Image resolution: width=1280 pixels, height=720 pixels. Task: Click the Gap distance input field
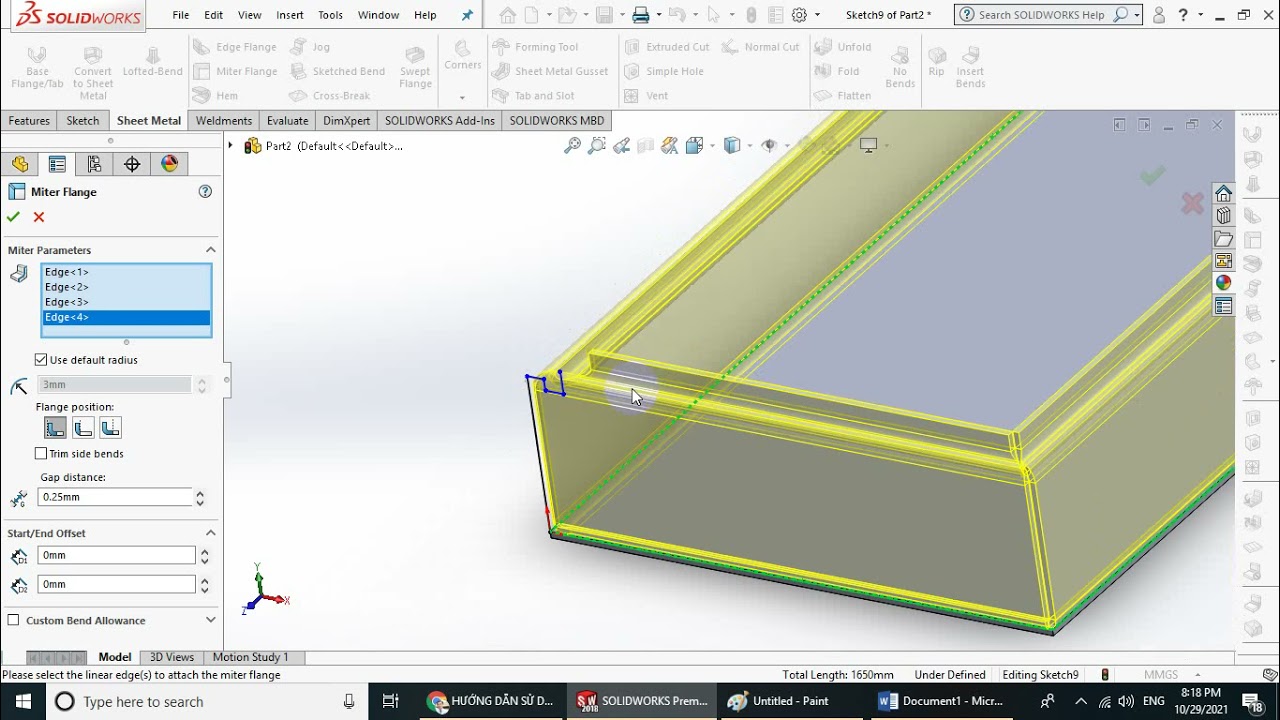114,497
